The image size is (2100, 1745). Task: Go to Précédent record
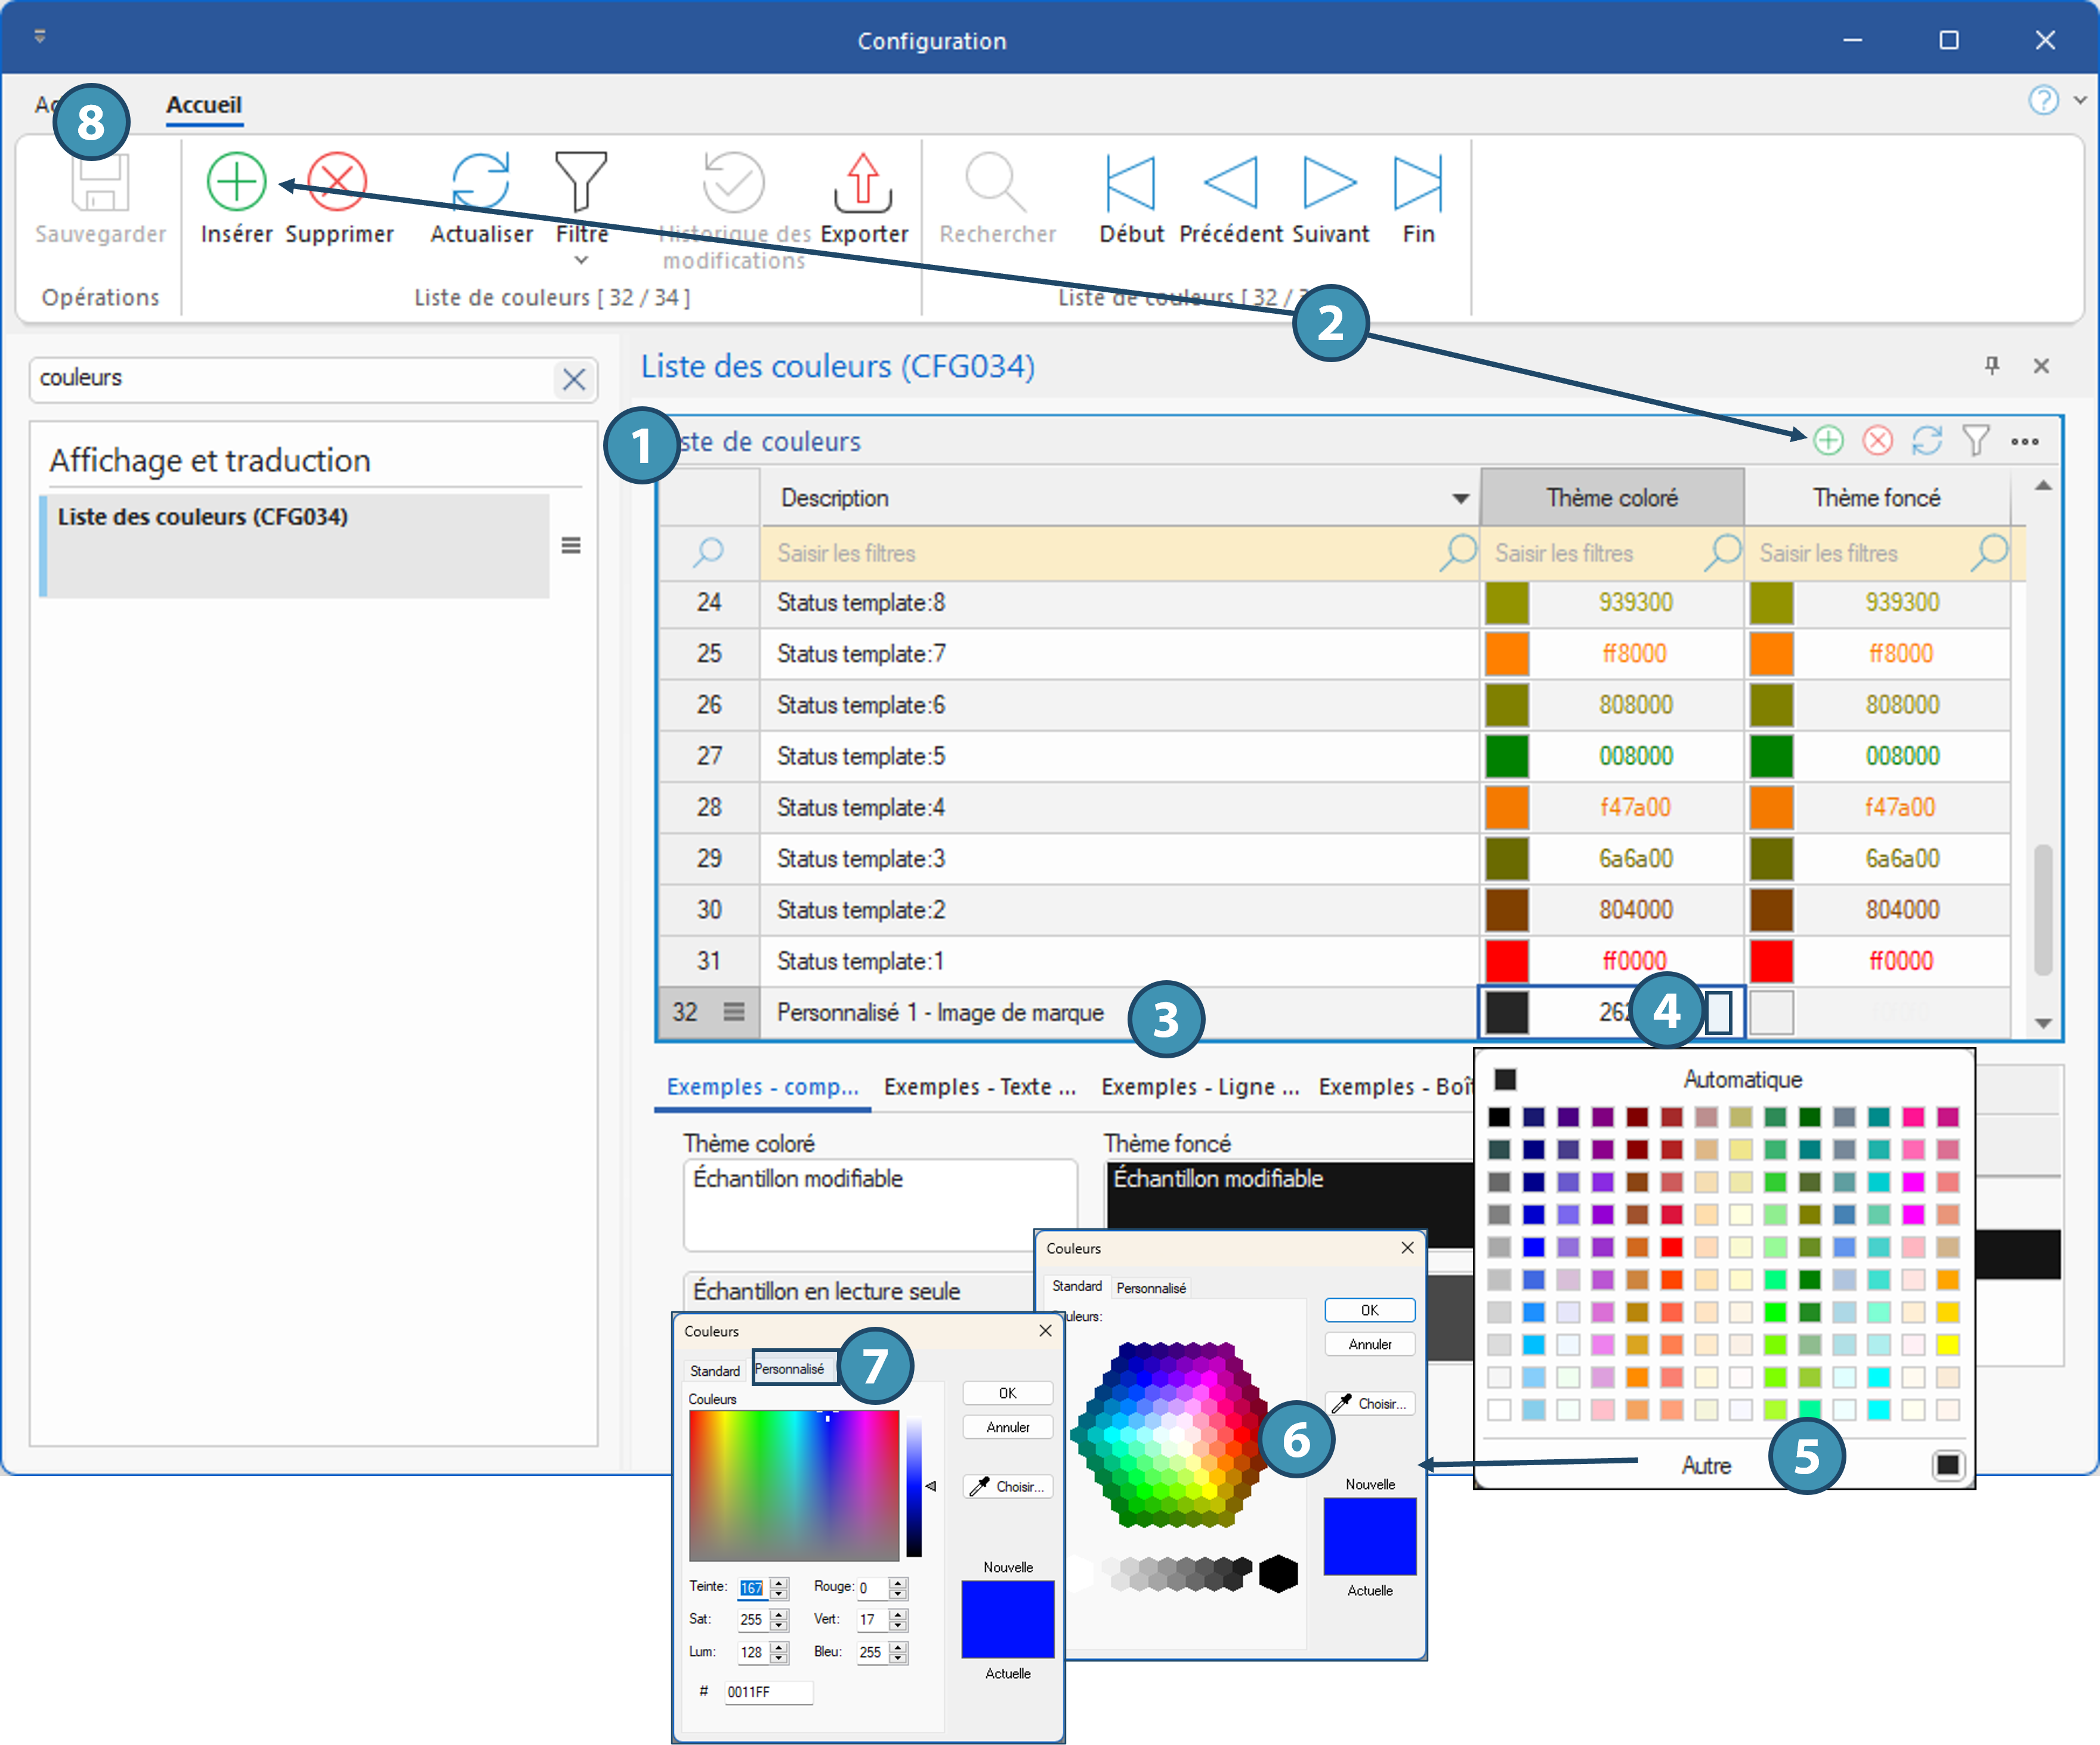(x=1231, y=182)
